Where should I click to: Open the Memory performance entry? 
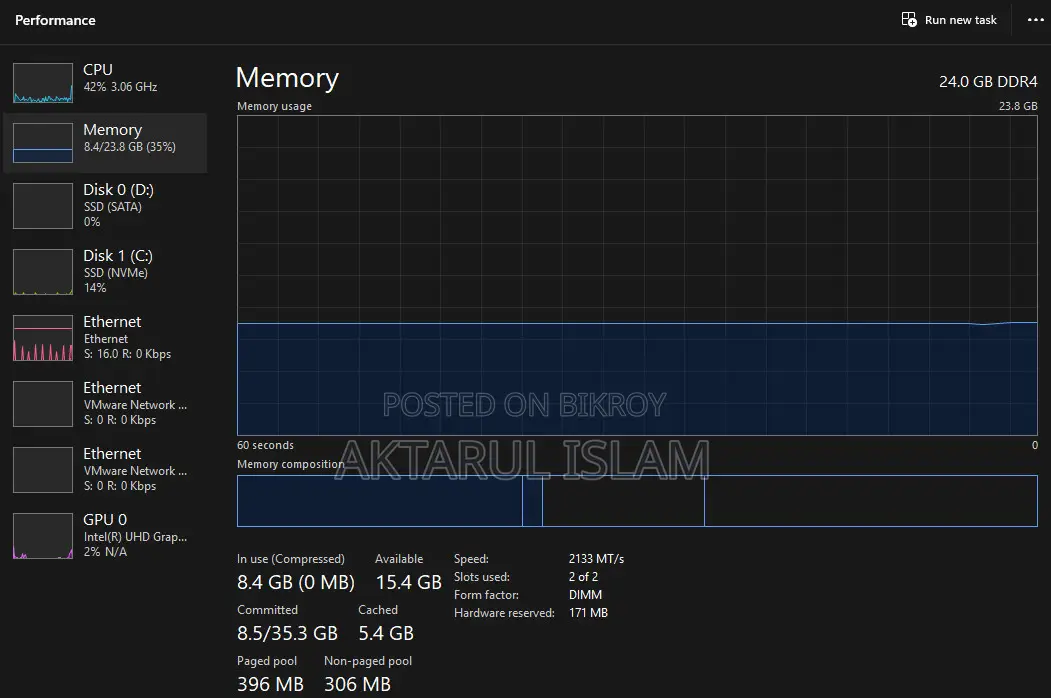[105, 143]
